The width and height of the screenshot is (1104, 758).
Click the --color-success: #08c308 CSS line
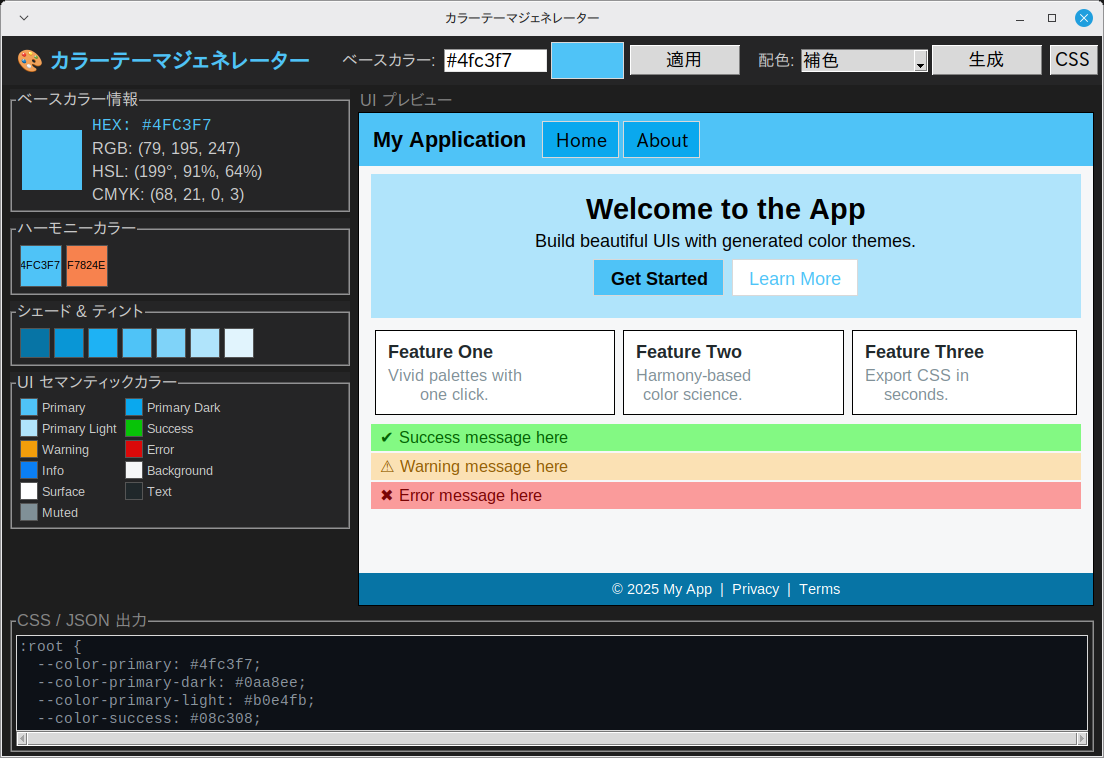click(149, 719)
